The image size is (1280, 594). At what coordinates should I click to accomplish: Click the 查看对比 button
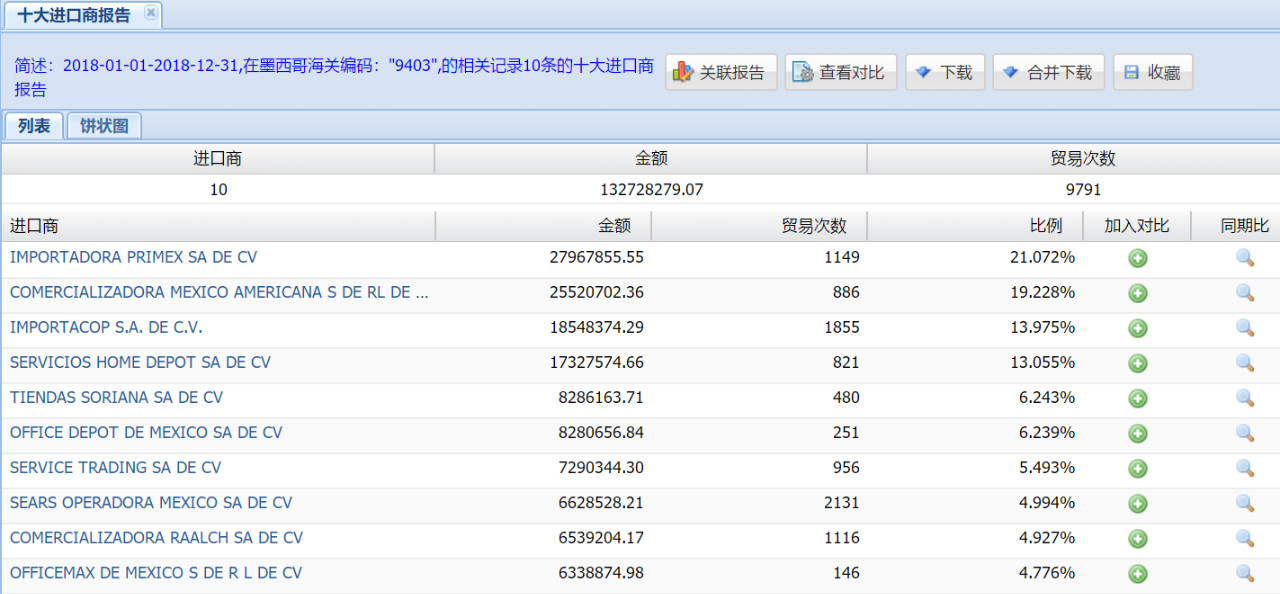(840, 72)
